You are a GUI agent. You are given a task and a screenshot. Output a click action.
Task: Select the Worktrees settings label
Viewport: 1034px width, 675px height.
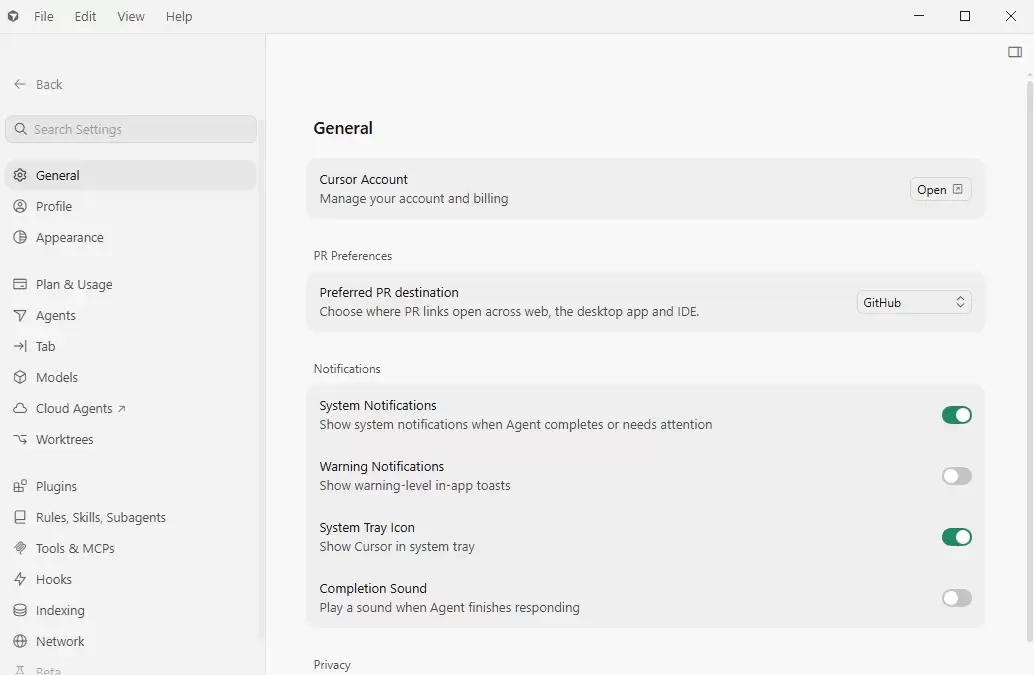coord(65,439)
